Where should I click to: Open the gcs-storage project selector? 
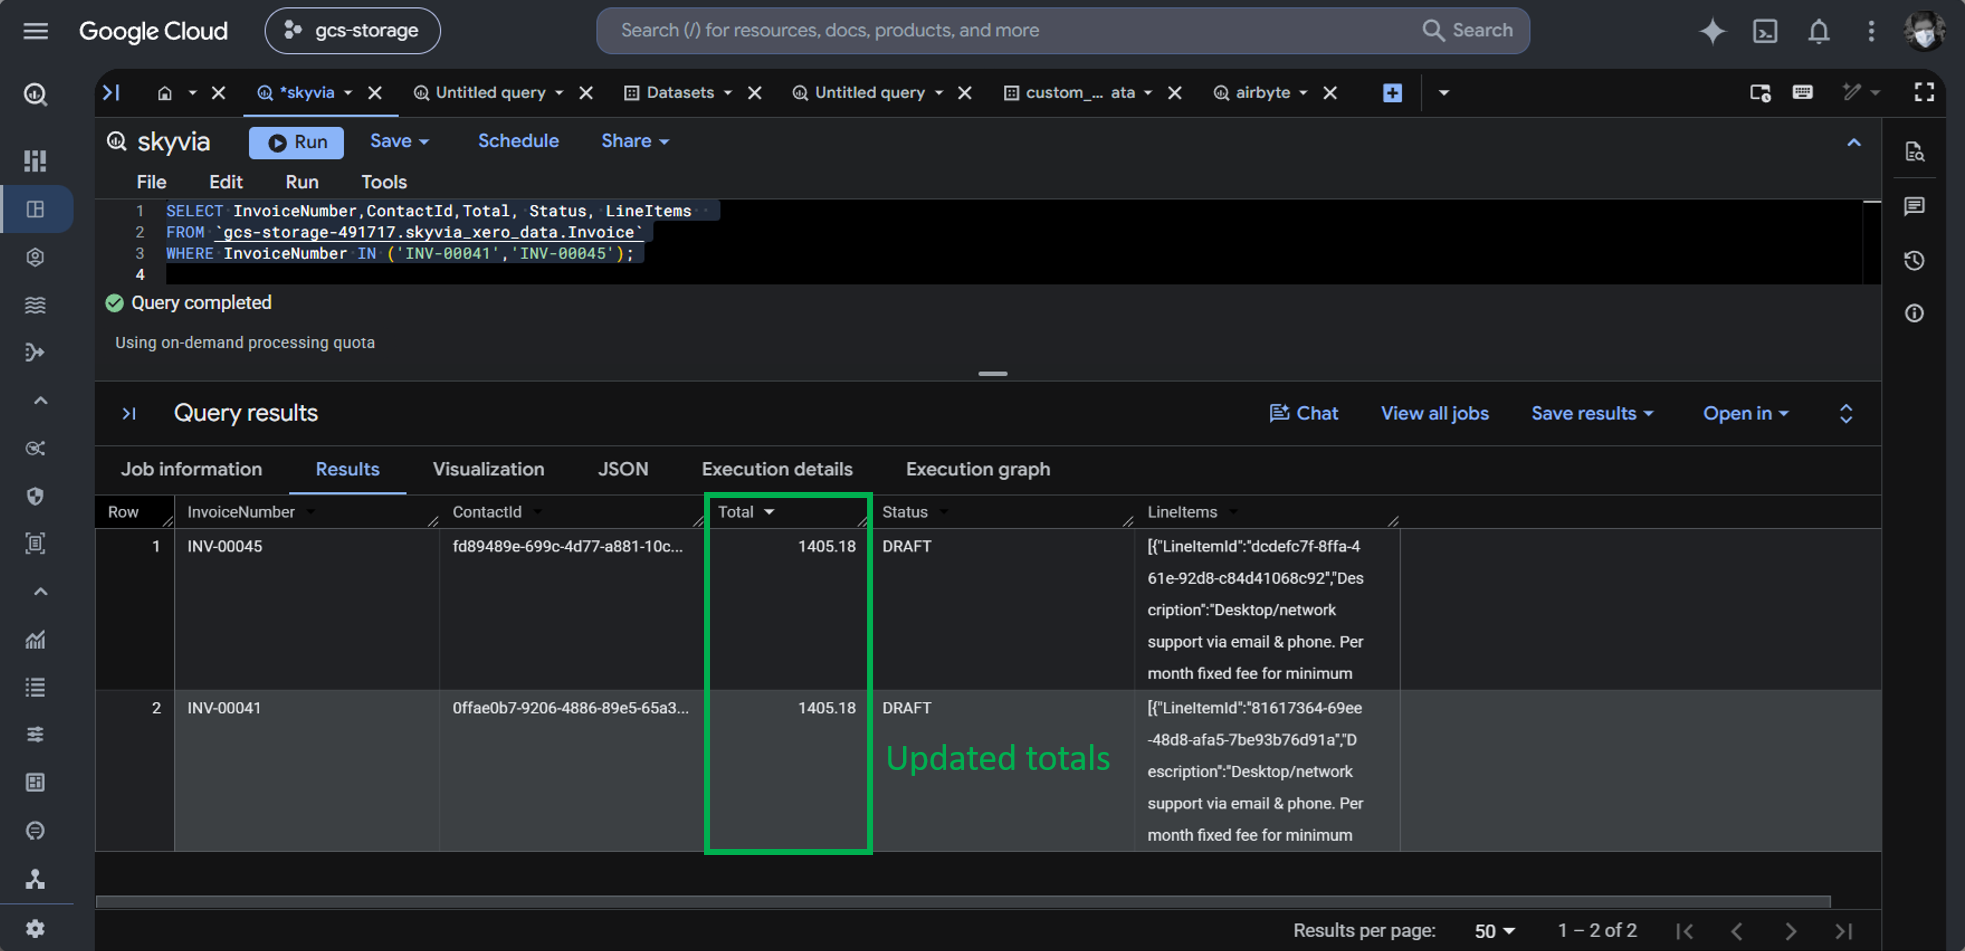pos(352,31)
